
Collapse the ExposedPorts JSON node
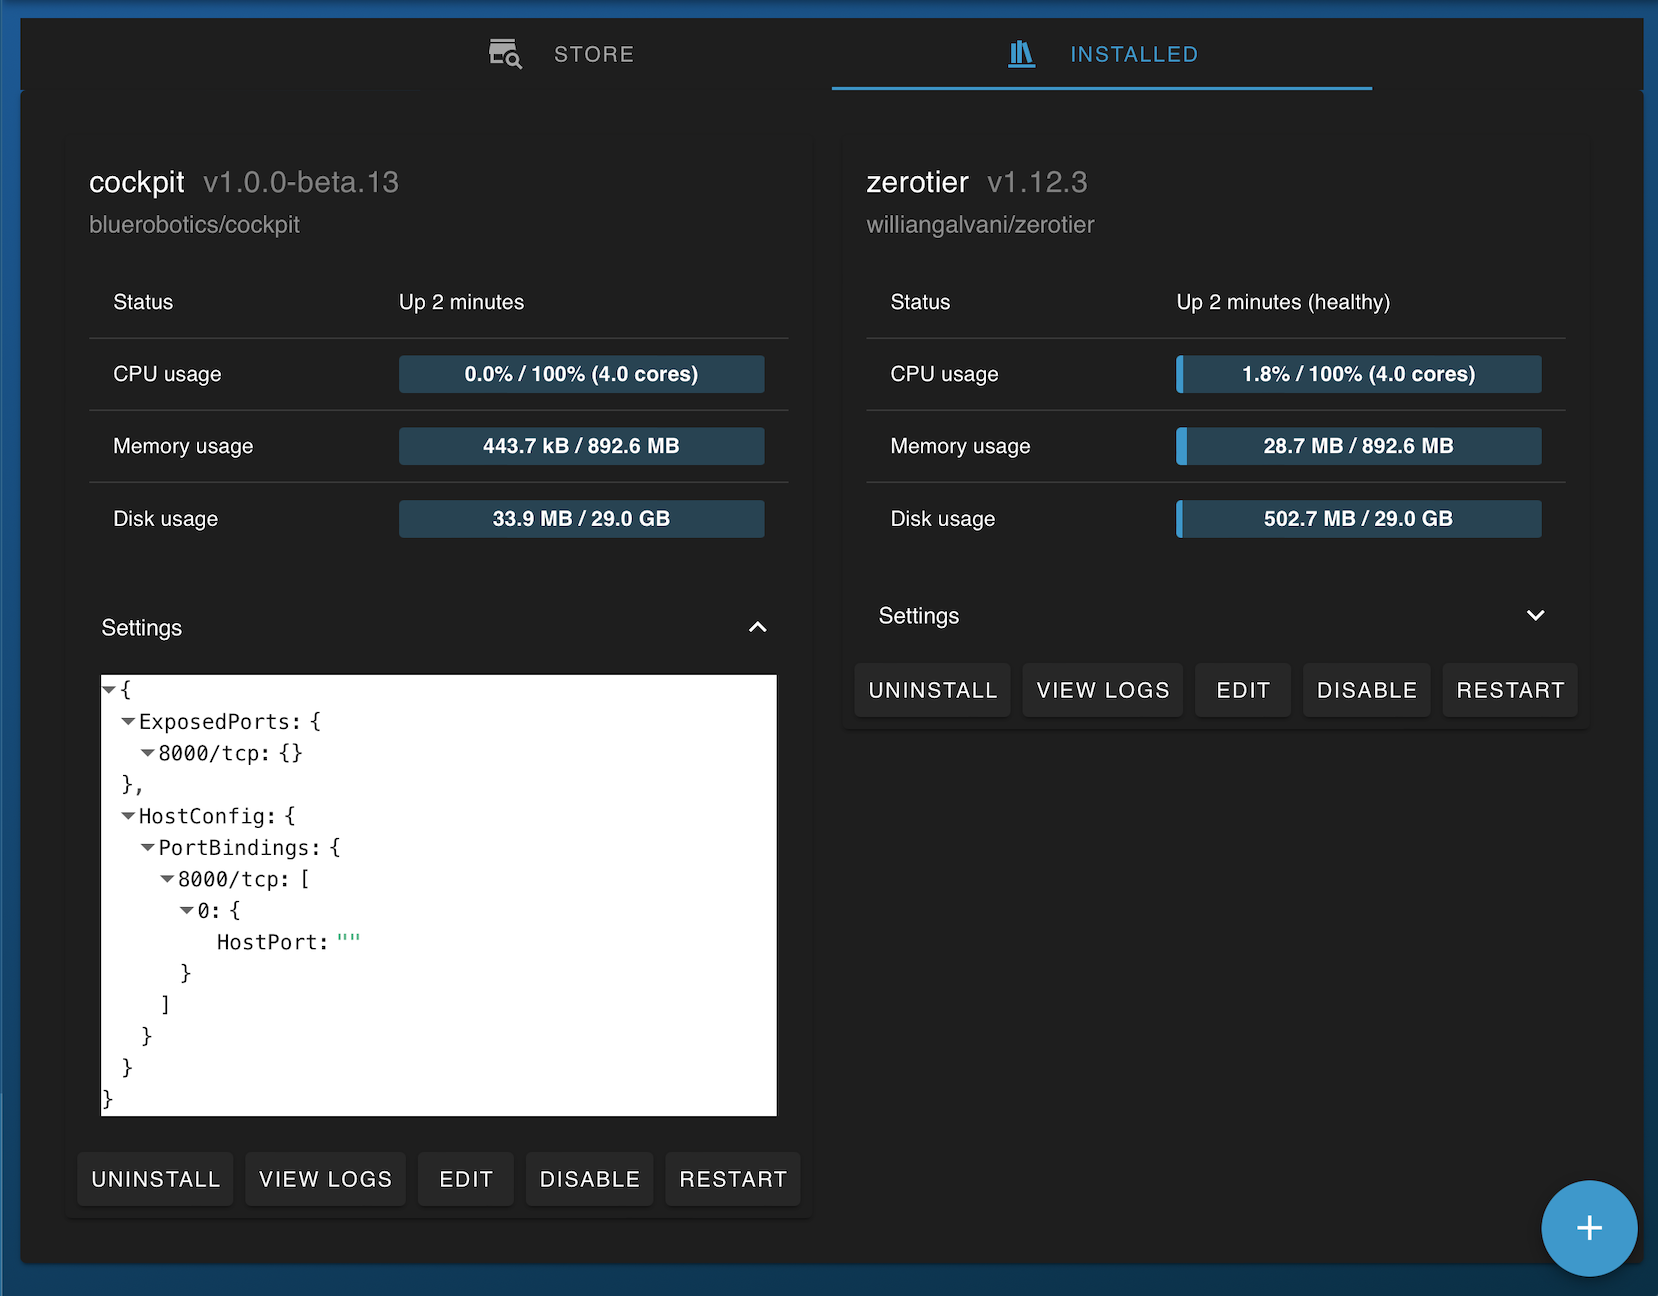[x=128, y=722]
